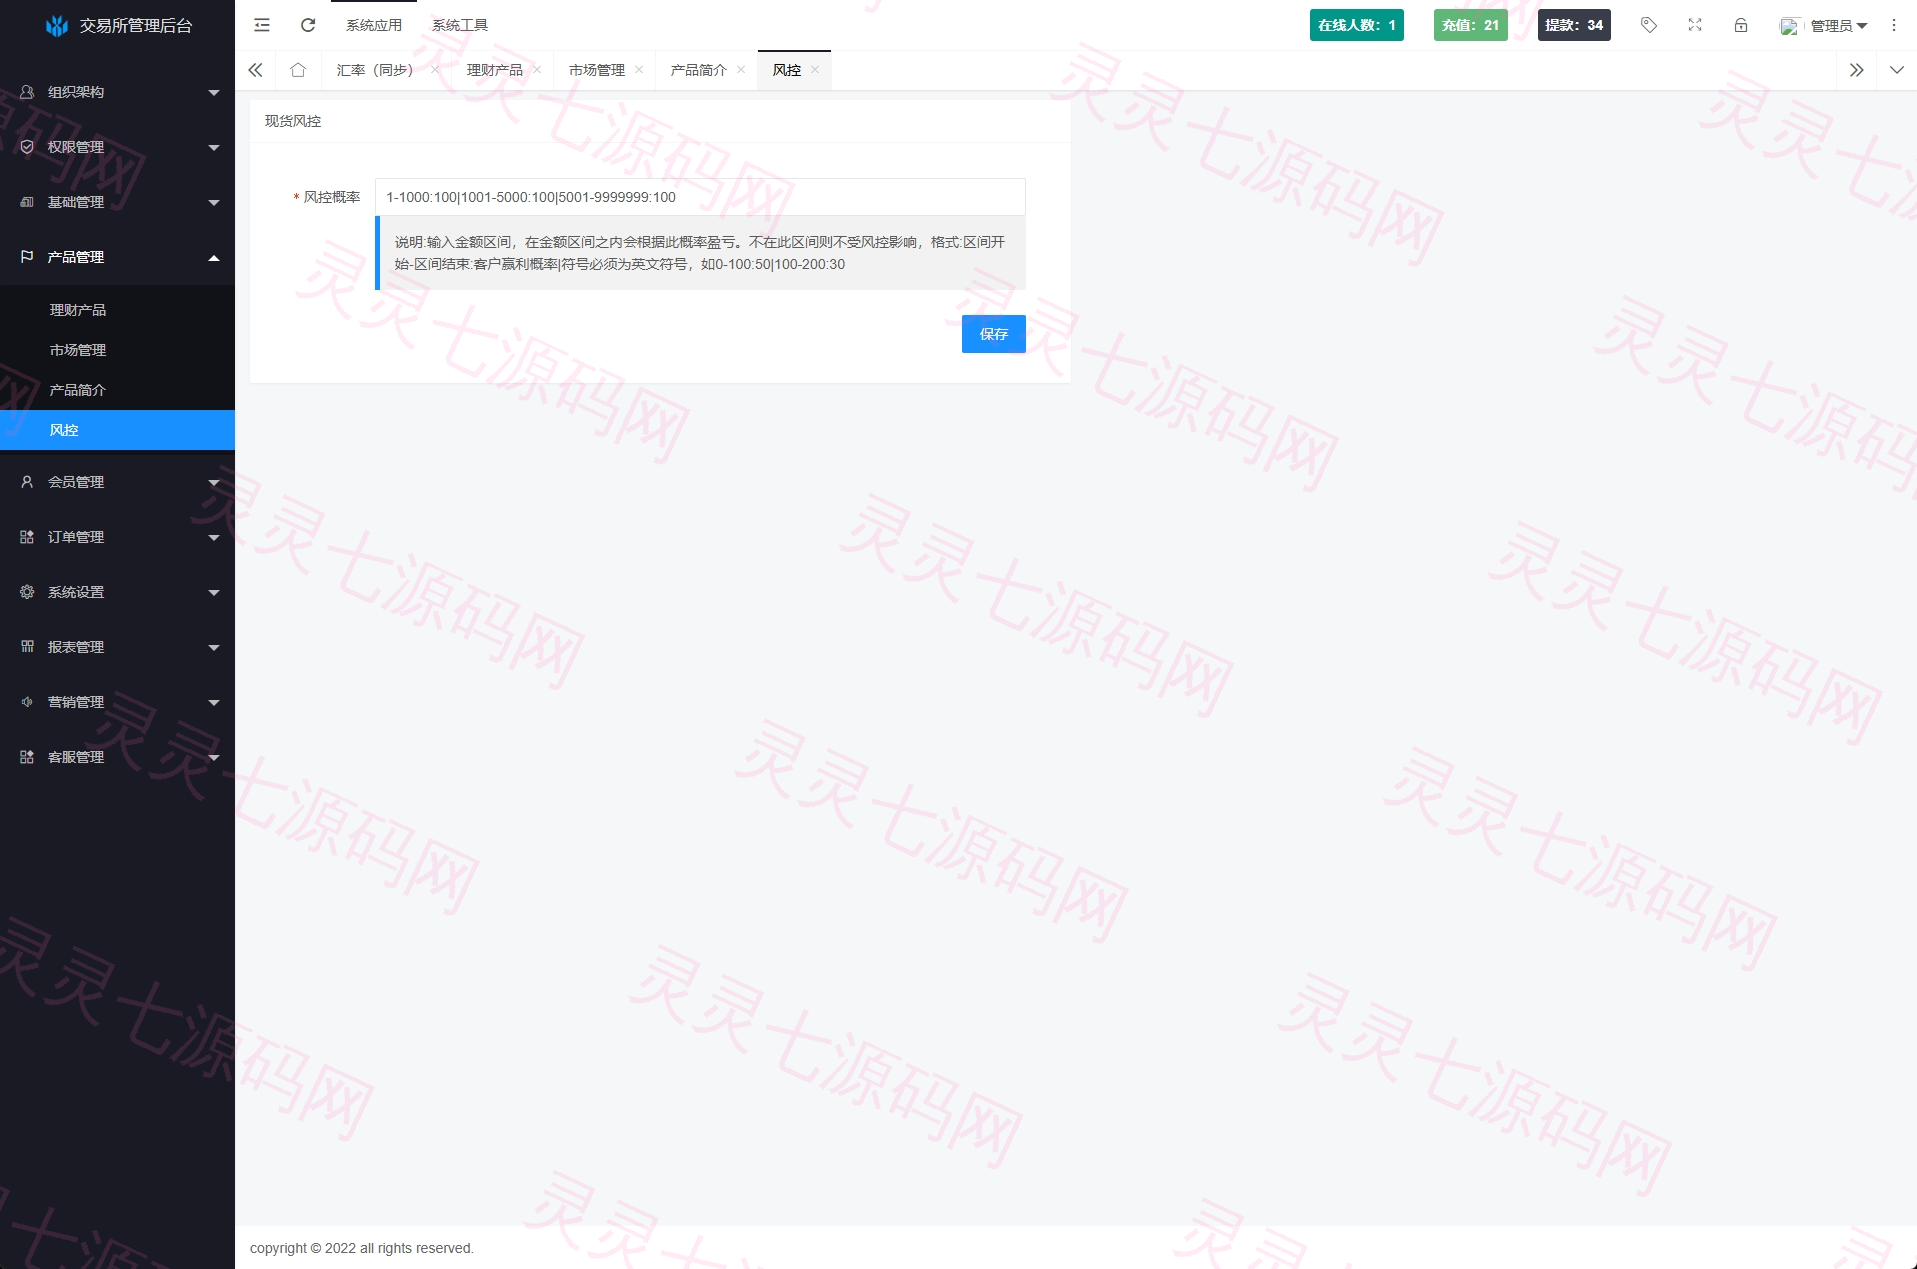
Task: Open 理财产品 in sidebar submenu
Action: (x=118, y=310)
